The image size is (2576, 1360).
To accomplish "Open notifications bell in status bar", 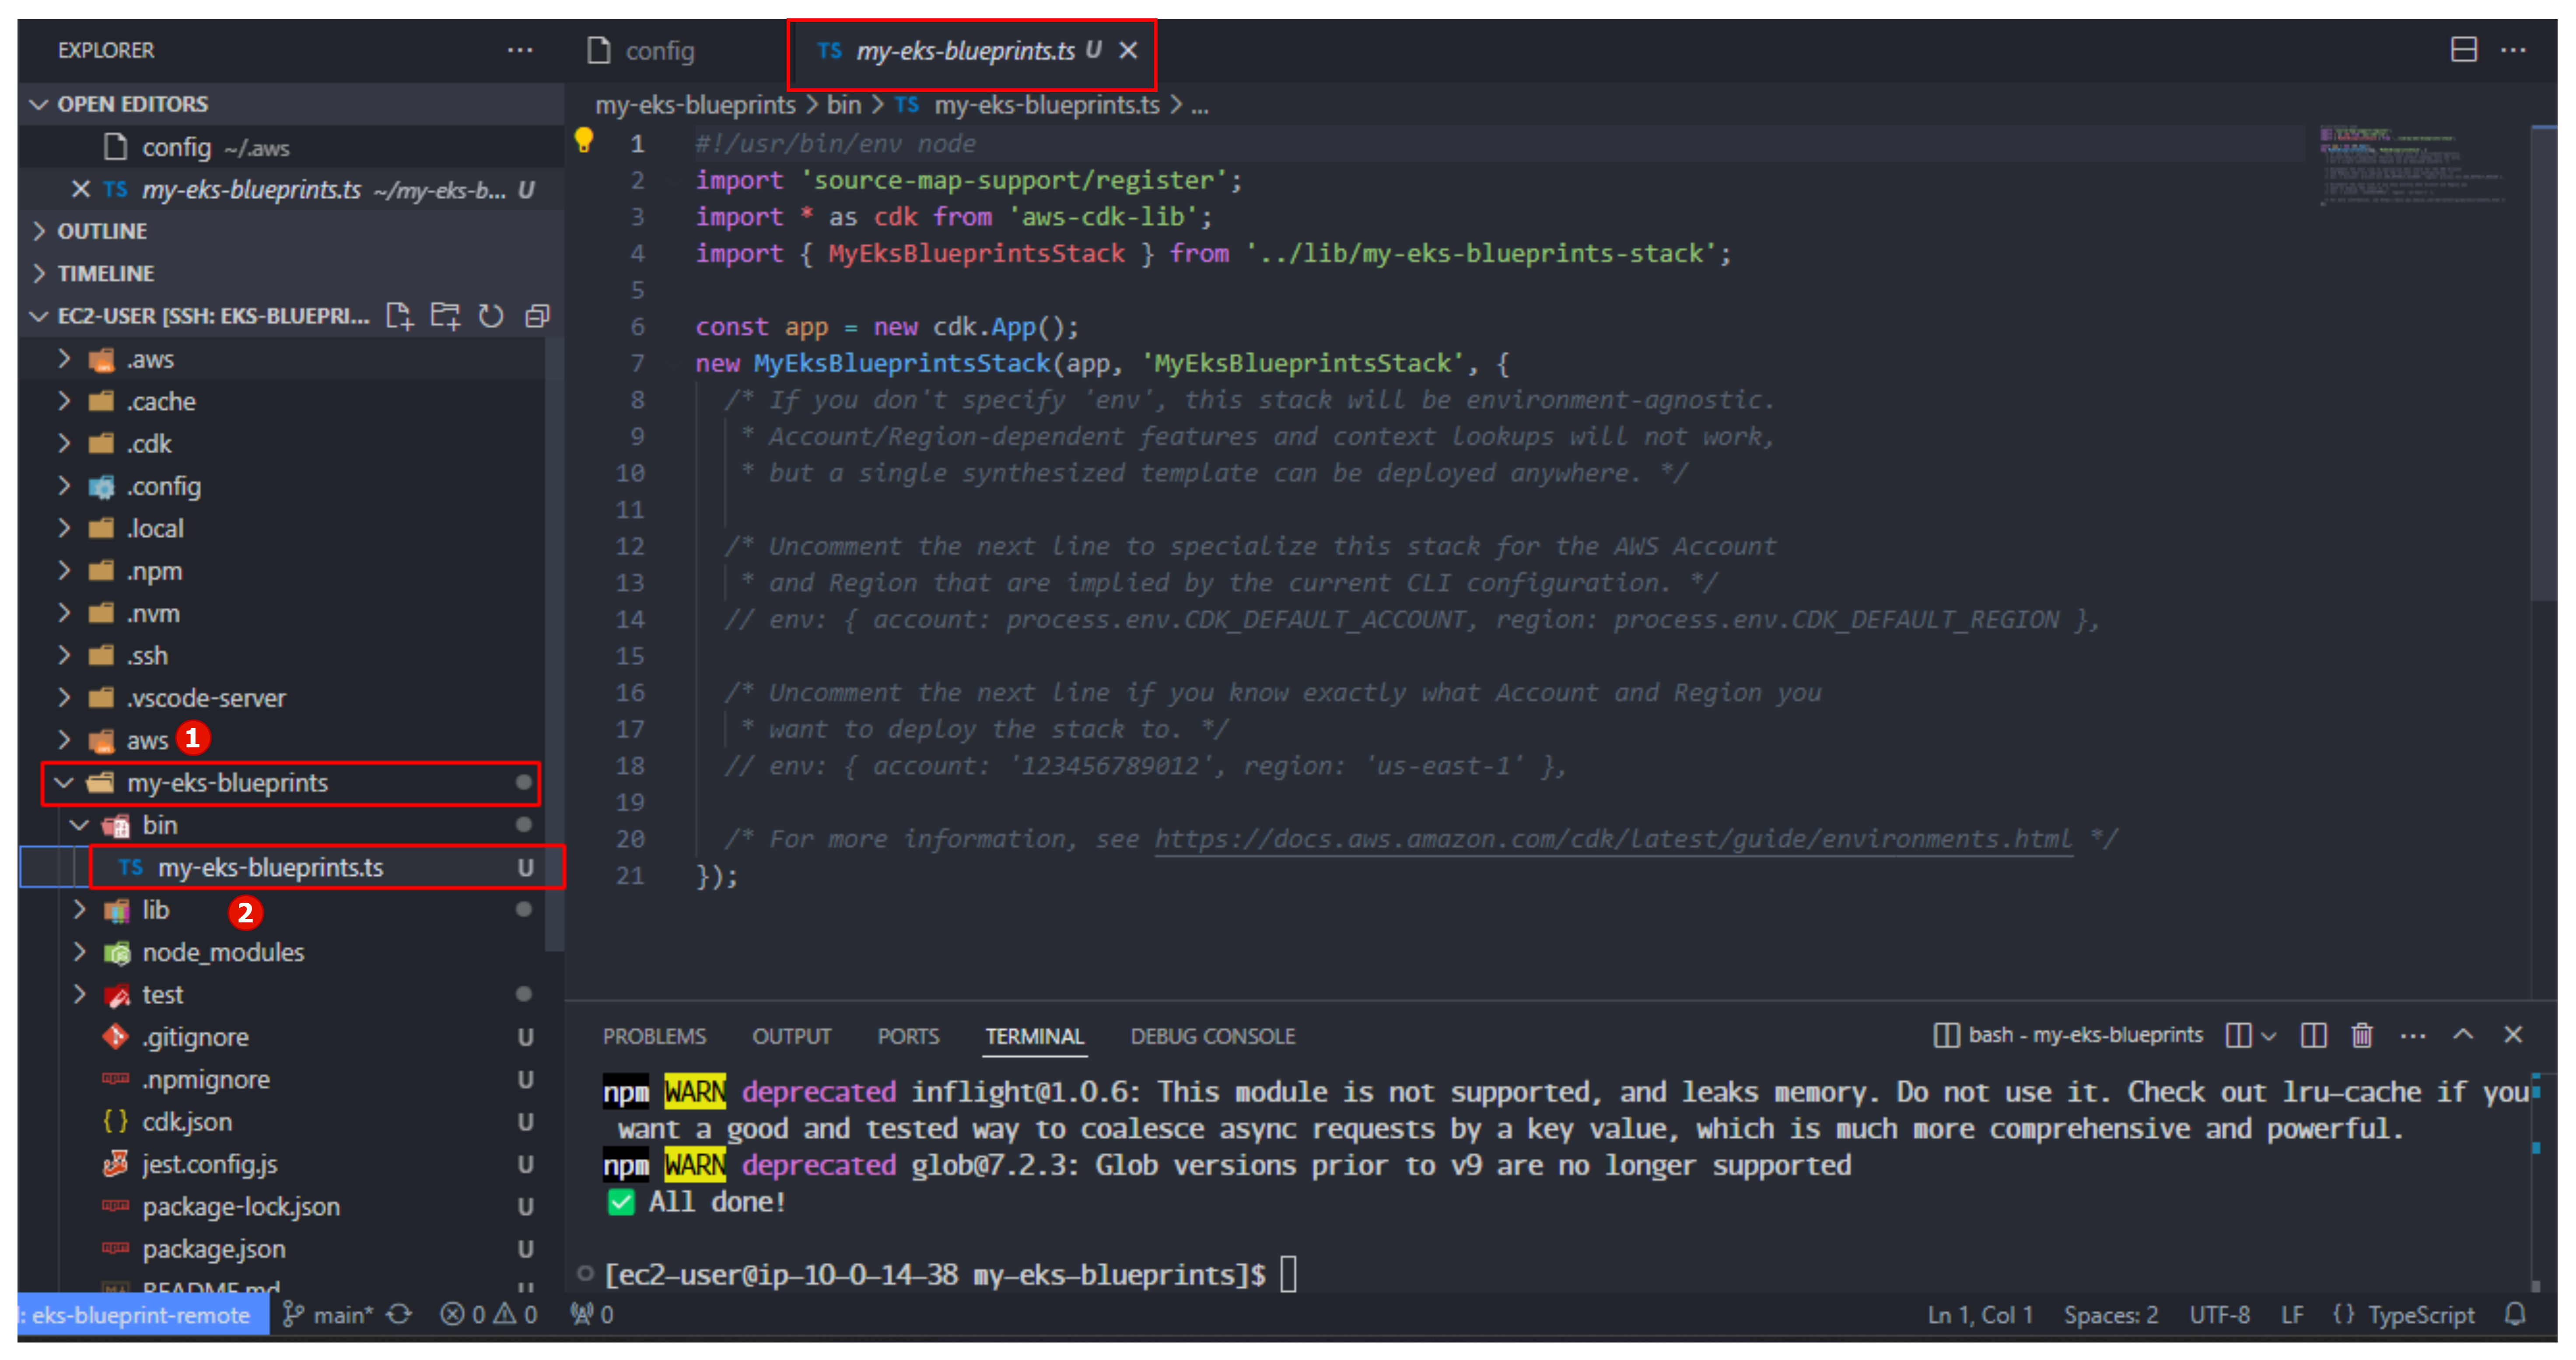I will (x=2516, y=1314).
